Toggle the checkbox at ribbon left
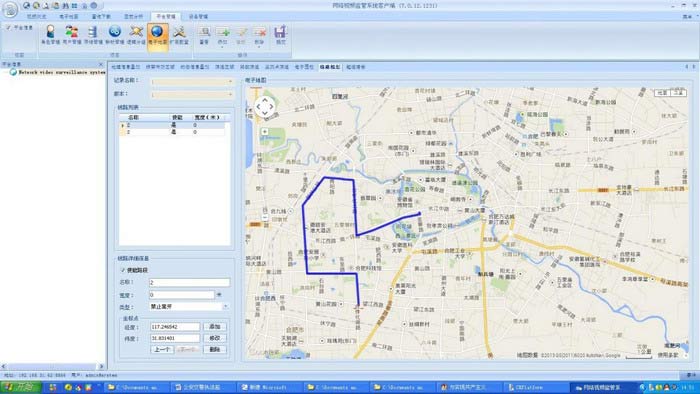This screenshot has height=394, width=700. click(8, 28)
